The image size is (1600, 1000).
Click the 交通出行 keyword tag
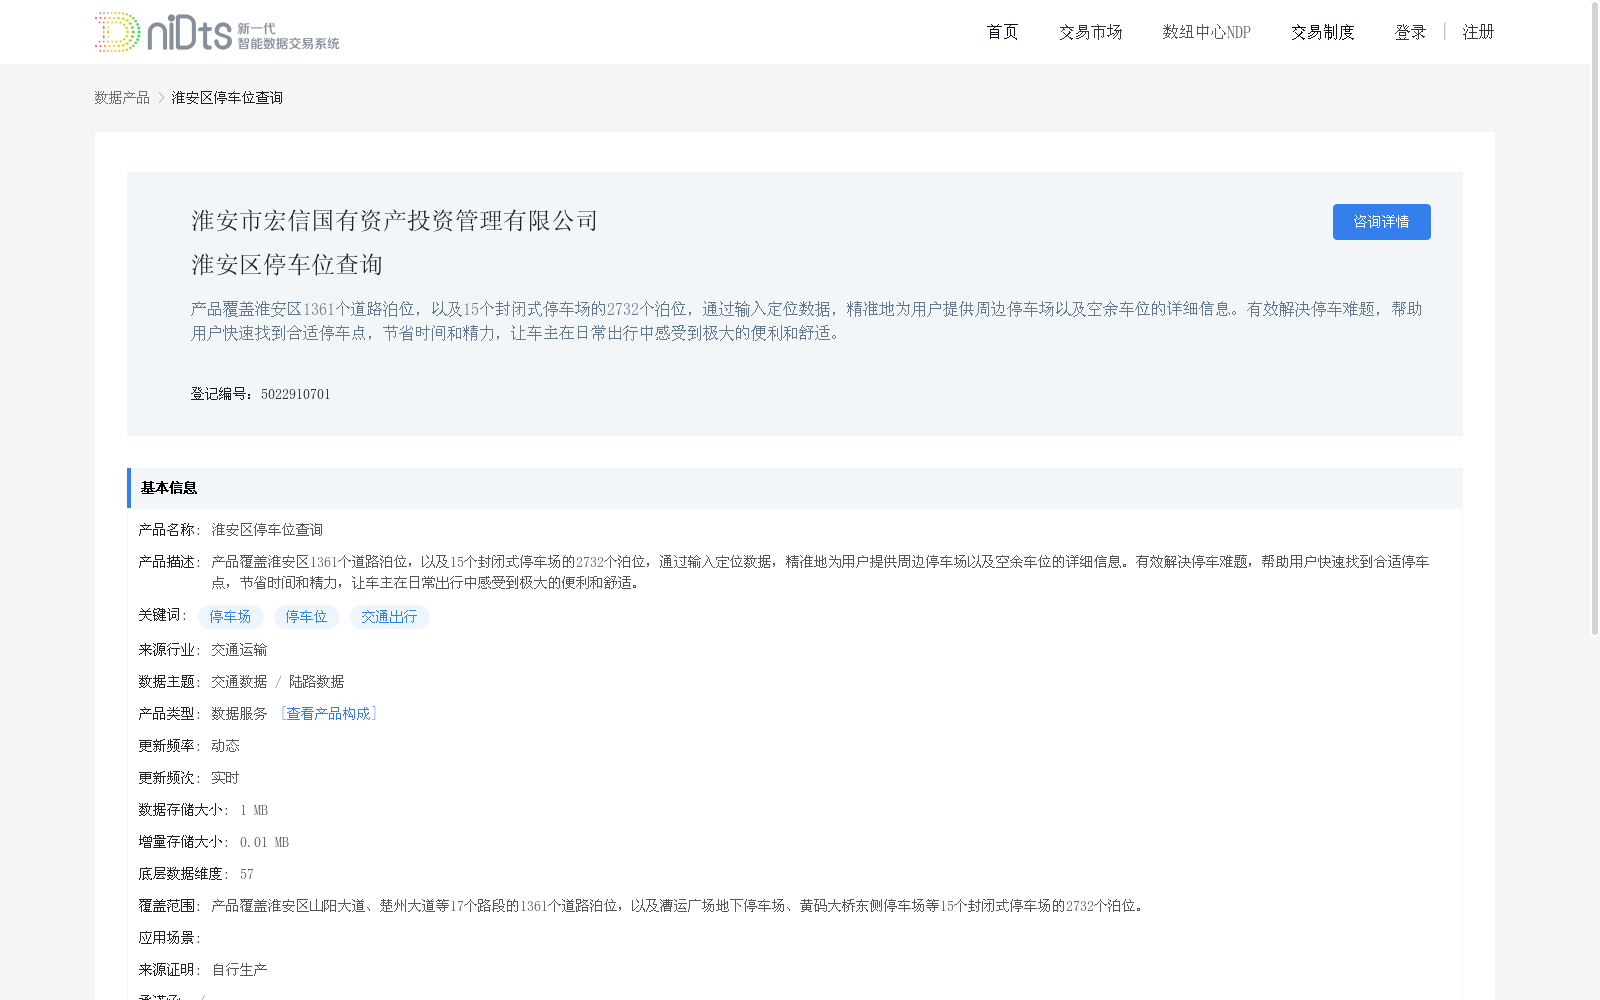tap(389, 617)
